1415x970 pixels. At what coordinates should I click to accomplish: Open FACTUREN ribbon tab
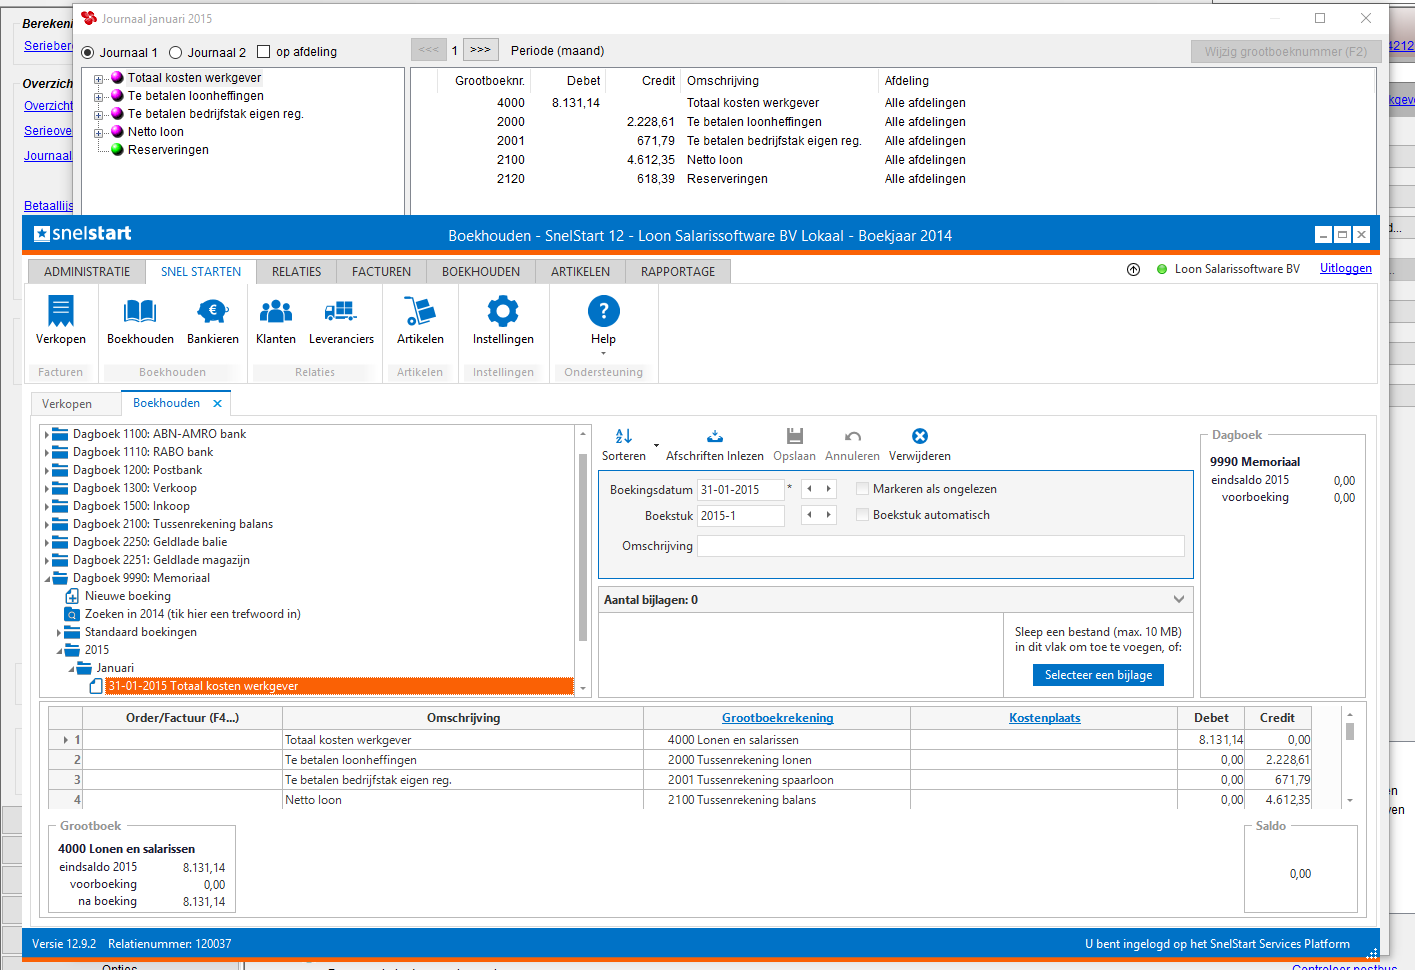pos(381,272)
